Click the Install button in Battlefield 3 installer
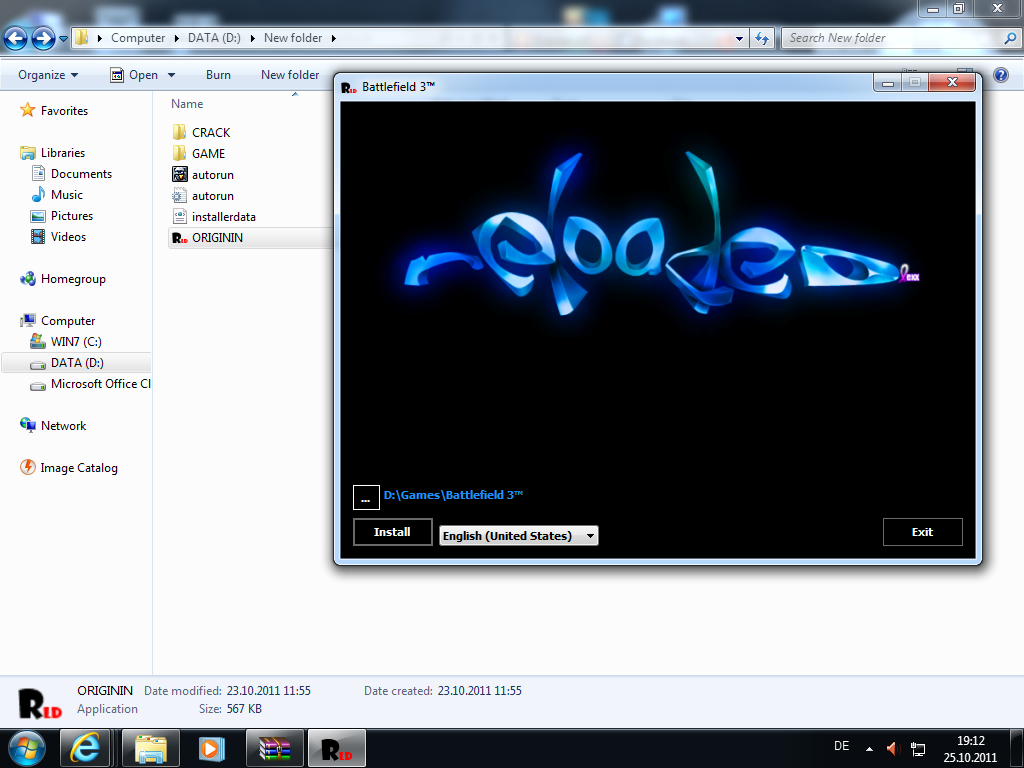The height and width of the screenshot is (768, 1024). (392, 532)
